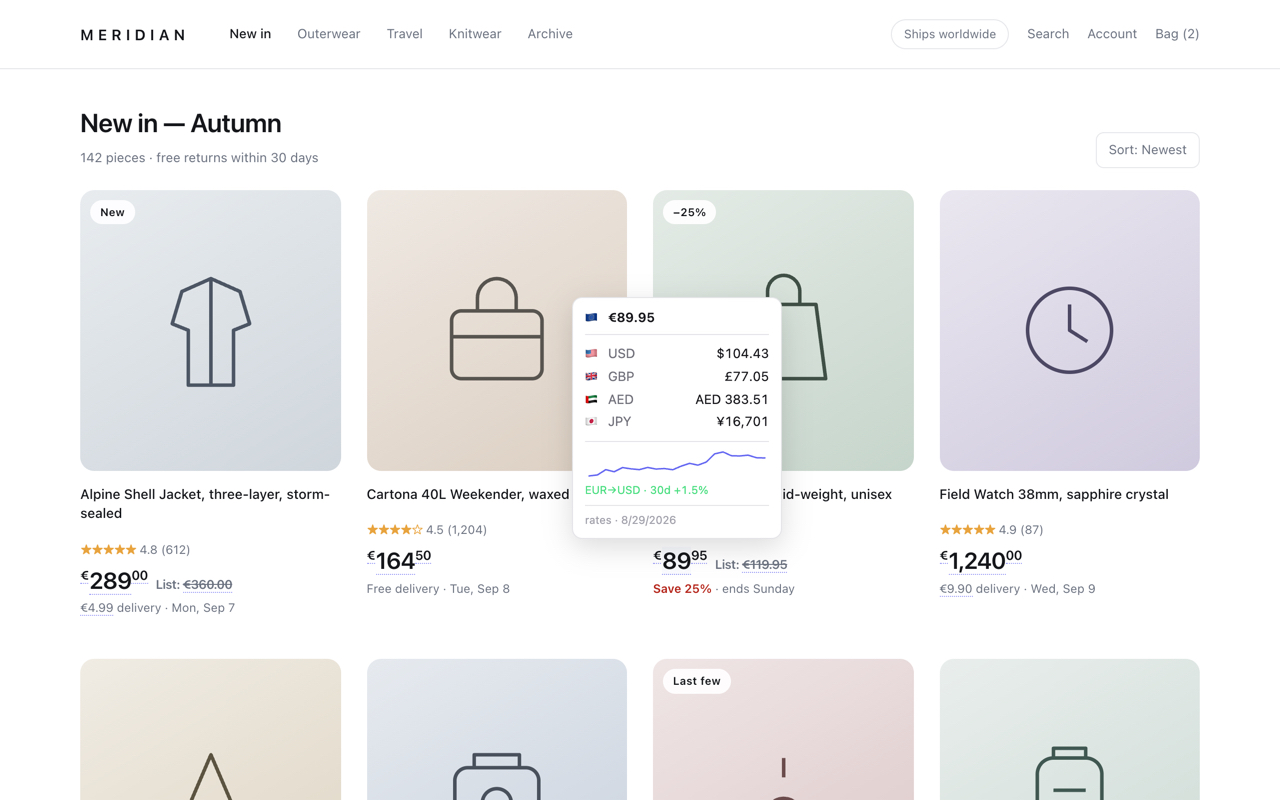Click the 'ends Sunday' text
The width and height of the screenshot is (1280, 800).
coord(758,589)
